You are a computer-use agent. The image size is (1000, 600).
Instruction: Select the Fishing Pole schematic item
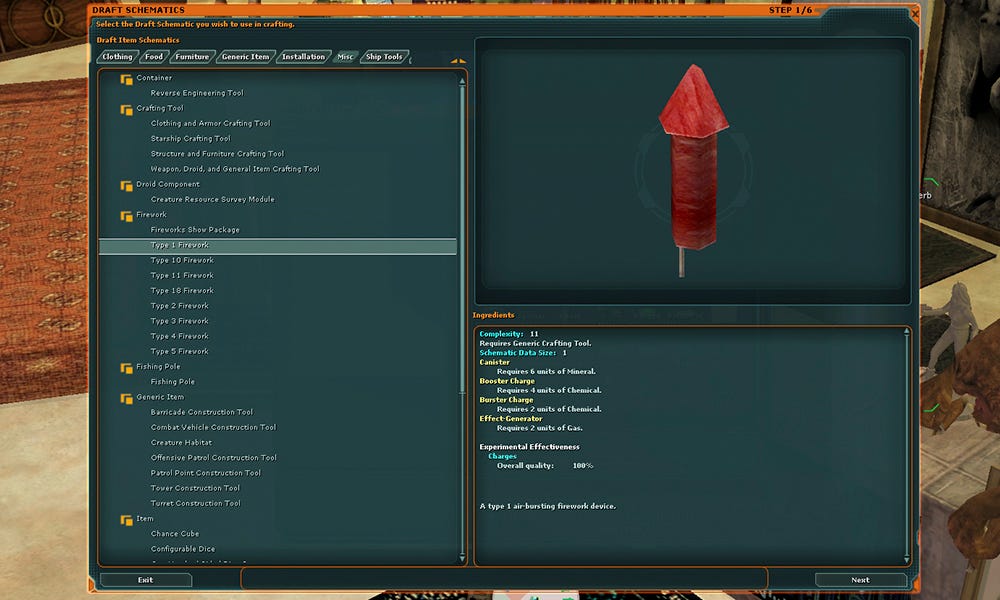click(x=173, y=382)
